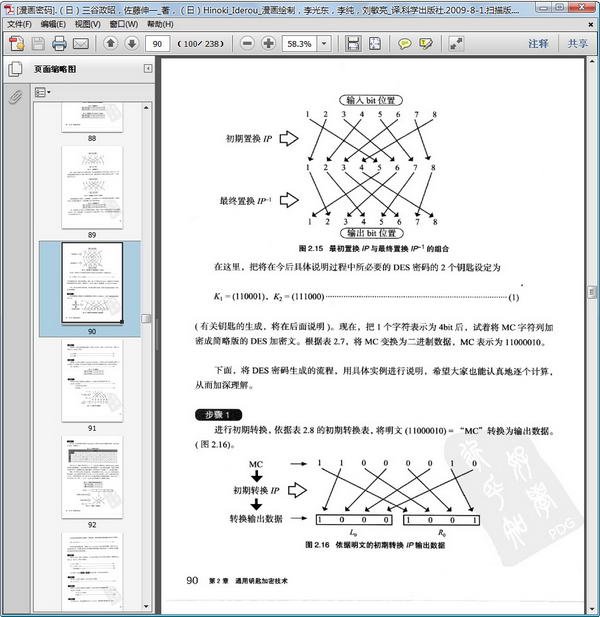Open the 视图(V) menu

click(87, 24)
